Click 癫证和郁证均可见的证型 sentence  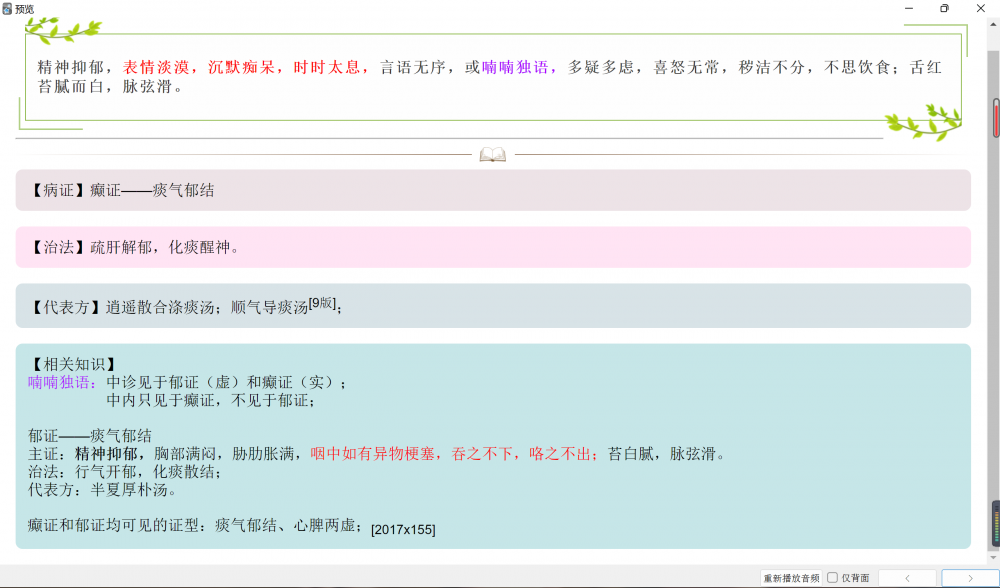click(196, 526)
